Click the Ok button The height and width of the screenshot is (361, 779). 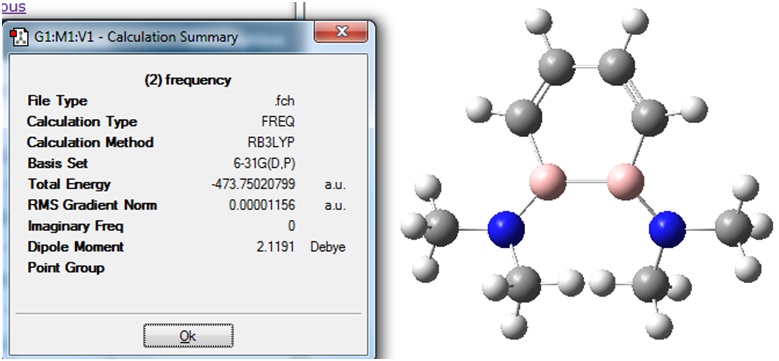click(x=188, y=336)
